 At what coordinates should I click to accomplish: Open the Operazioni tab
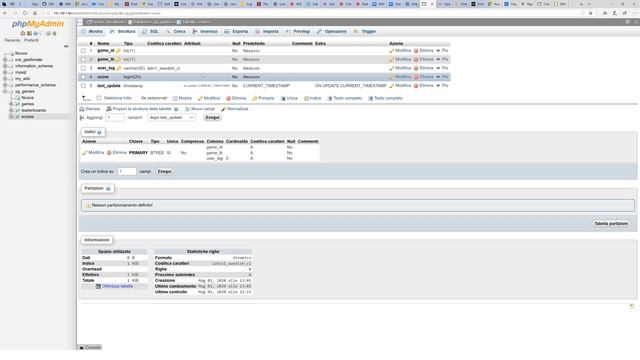pos(331,31)
